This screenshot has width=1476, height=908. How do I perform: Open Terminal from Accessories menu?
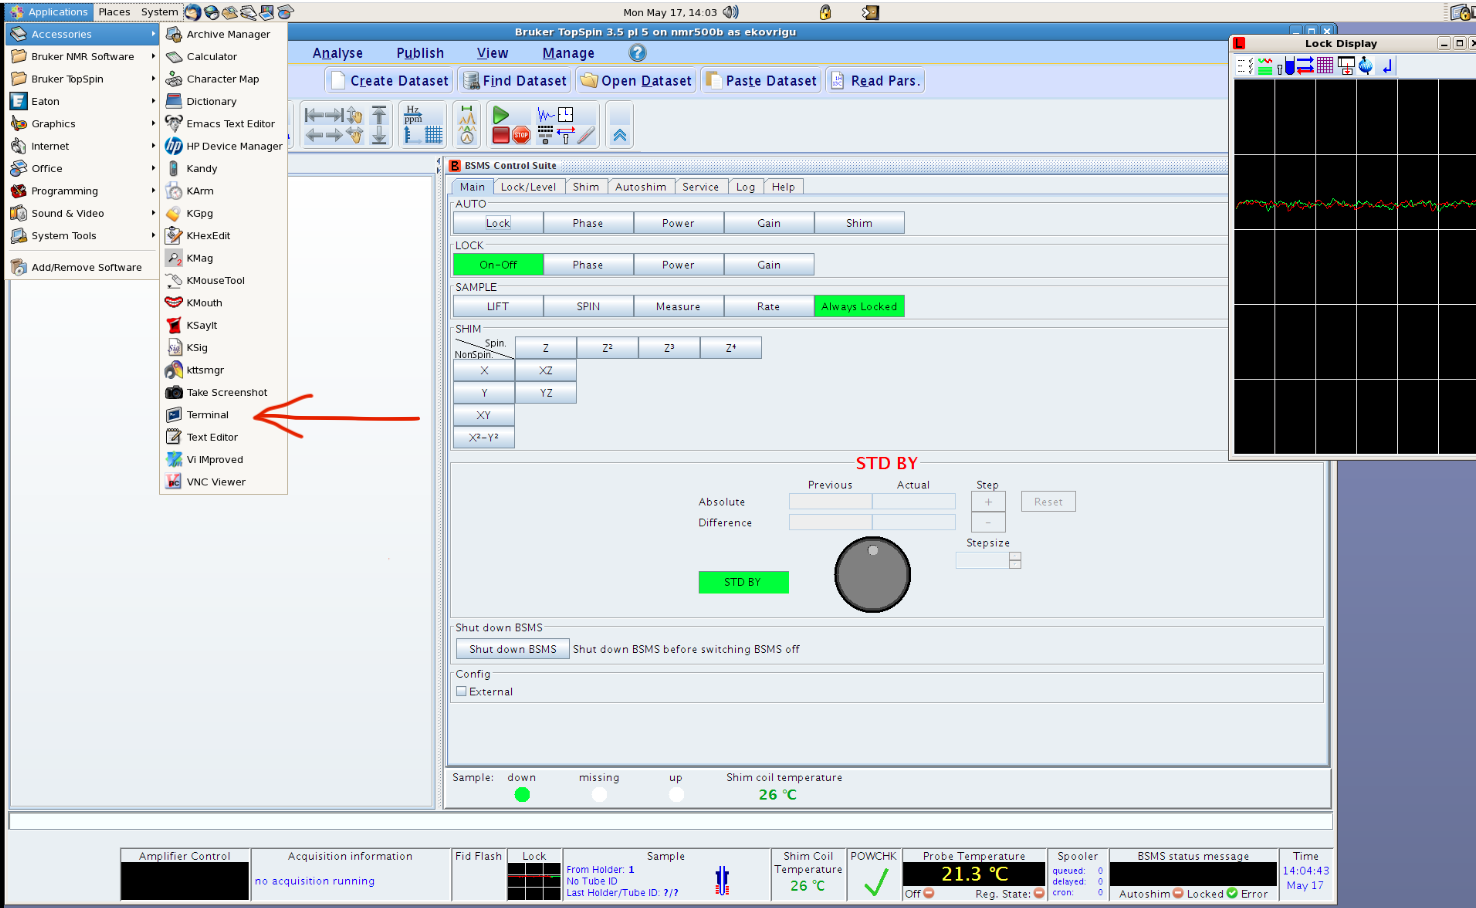223,415
